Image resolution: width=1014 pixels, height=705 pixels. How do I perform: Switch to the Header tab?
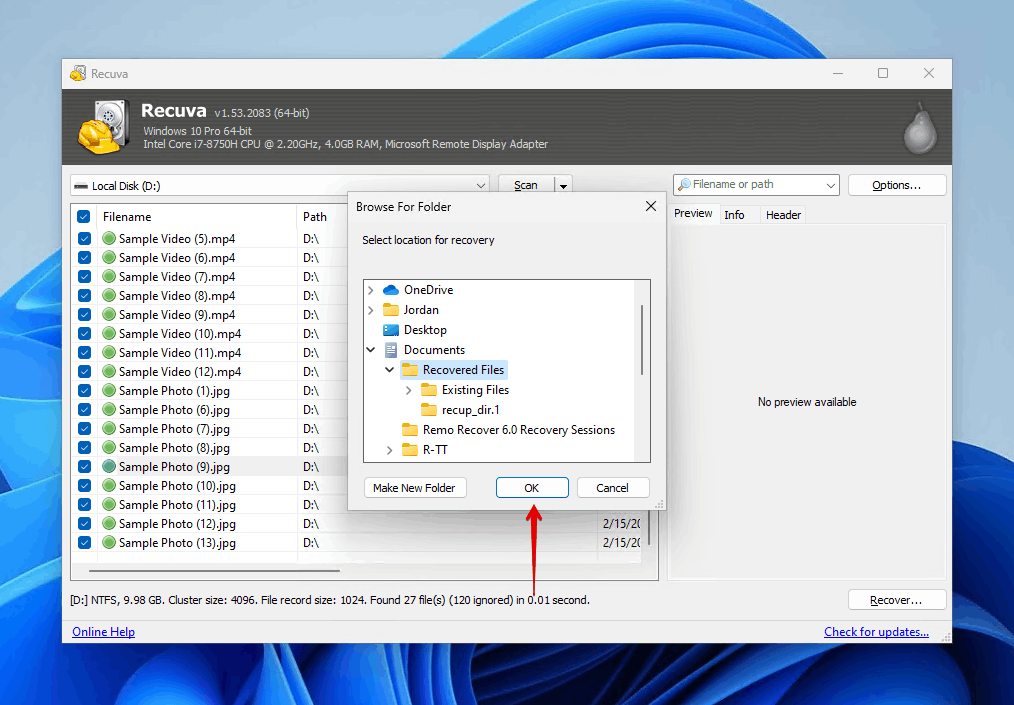(x=783, y=215)
